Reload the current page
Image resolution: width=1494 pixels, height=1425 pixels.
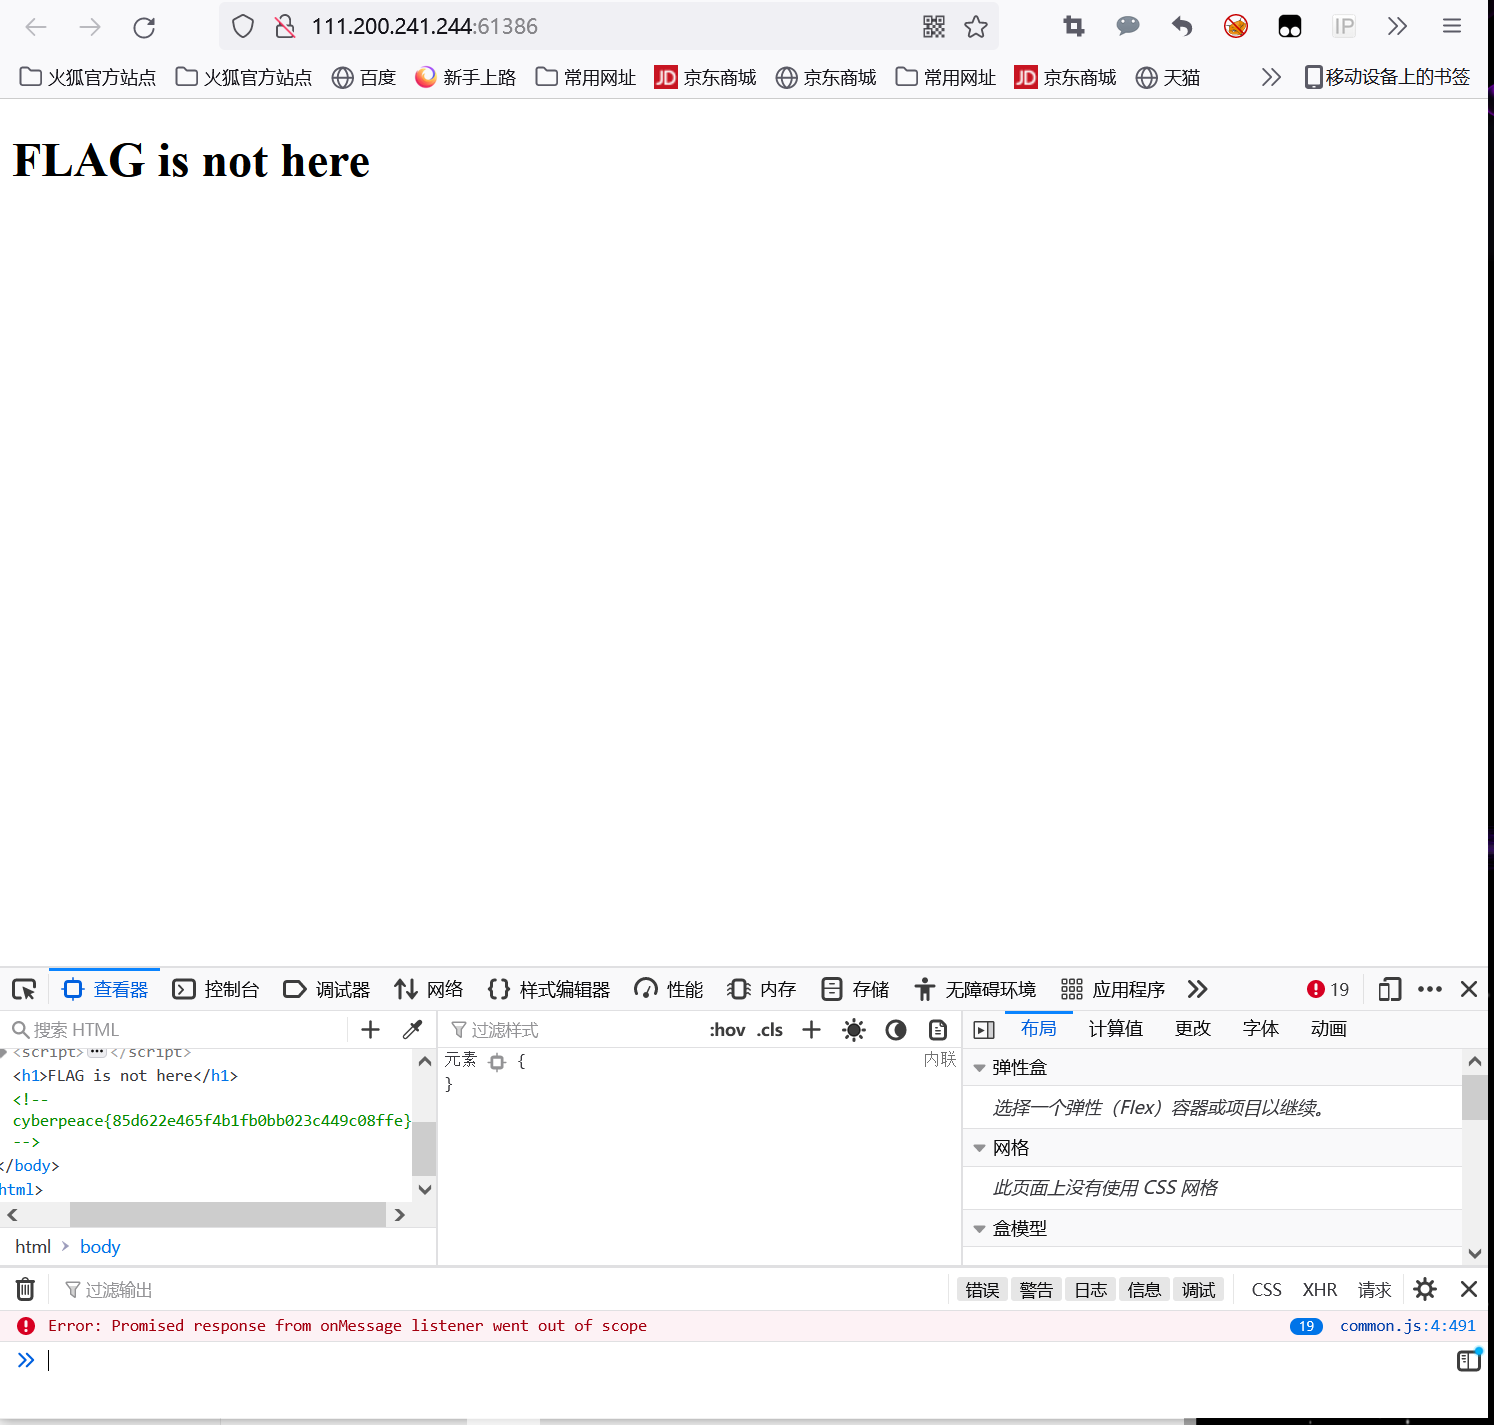click(x=144, y=27)
